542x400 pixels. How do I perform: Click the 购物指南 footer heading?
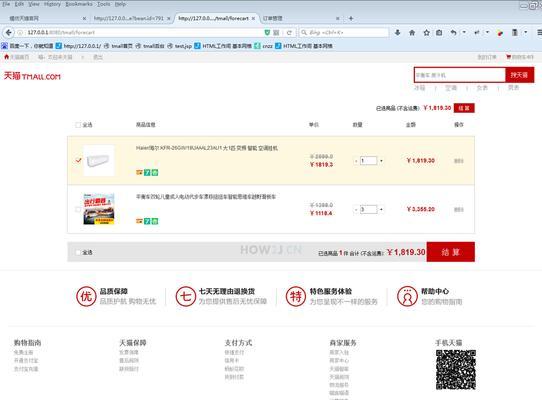pos(27,343)
